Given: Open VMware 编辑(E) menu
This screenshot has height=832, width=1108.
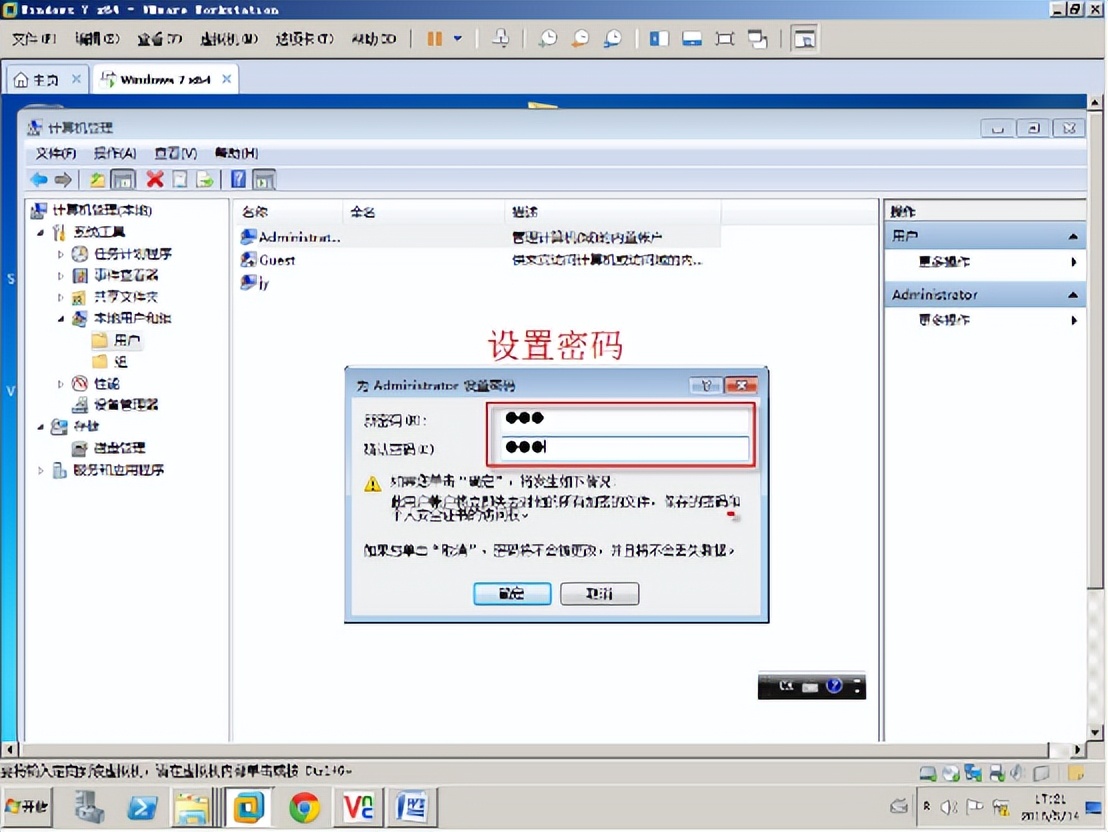Looking at the screenshot, I should pyautogui.click(x=97, y=39).
